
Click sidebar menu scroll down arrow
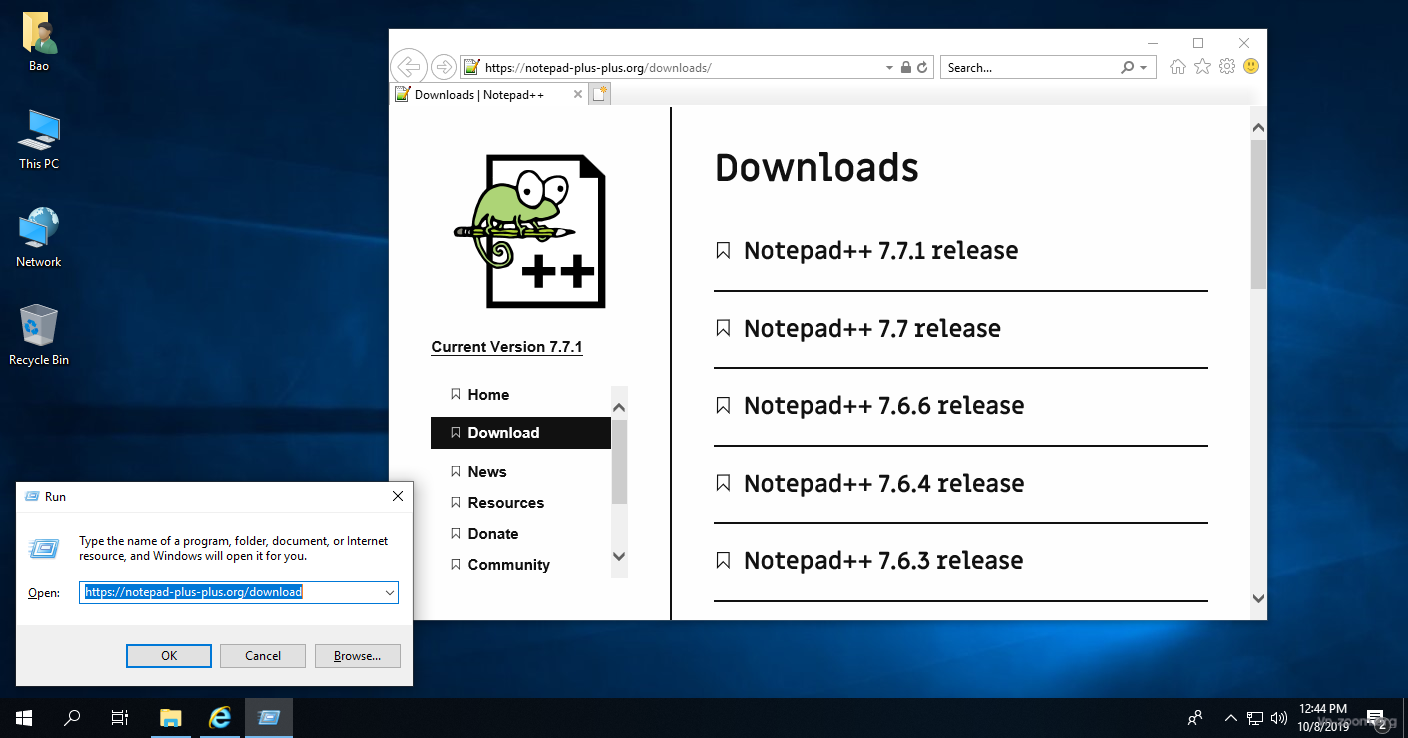[x=619, y=556]
